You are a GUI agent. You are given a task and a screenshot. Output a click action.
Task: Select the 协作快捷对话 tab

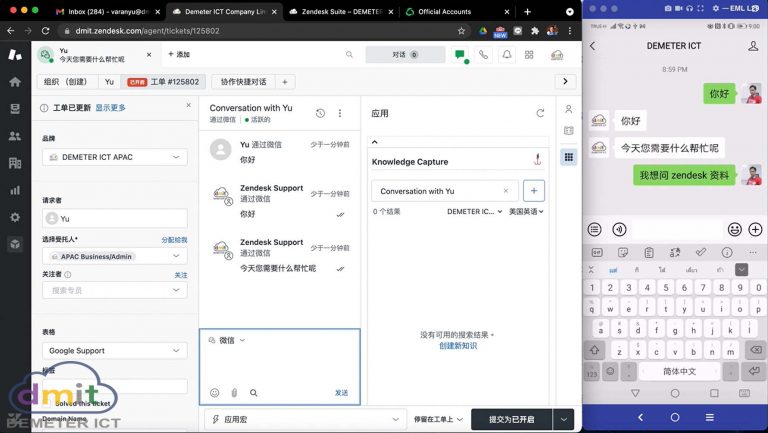tap(243, 82)
